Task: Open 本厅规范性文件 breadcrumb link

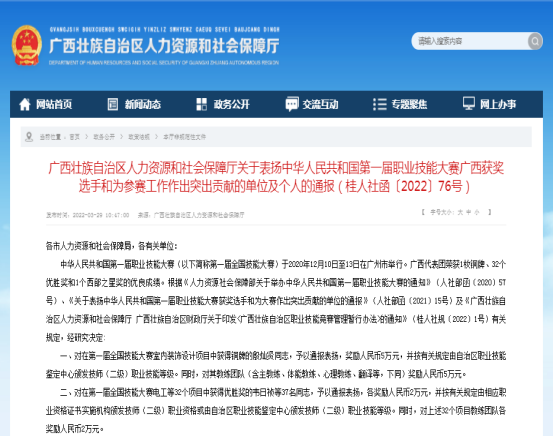Action: point(184,137)
